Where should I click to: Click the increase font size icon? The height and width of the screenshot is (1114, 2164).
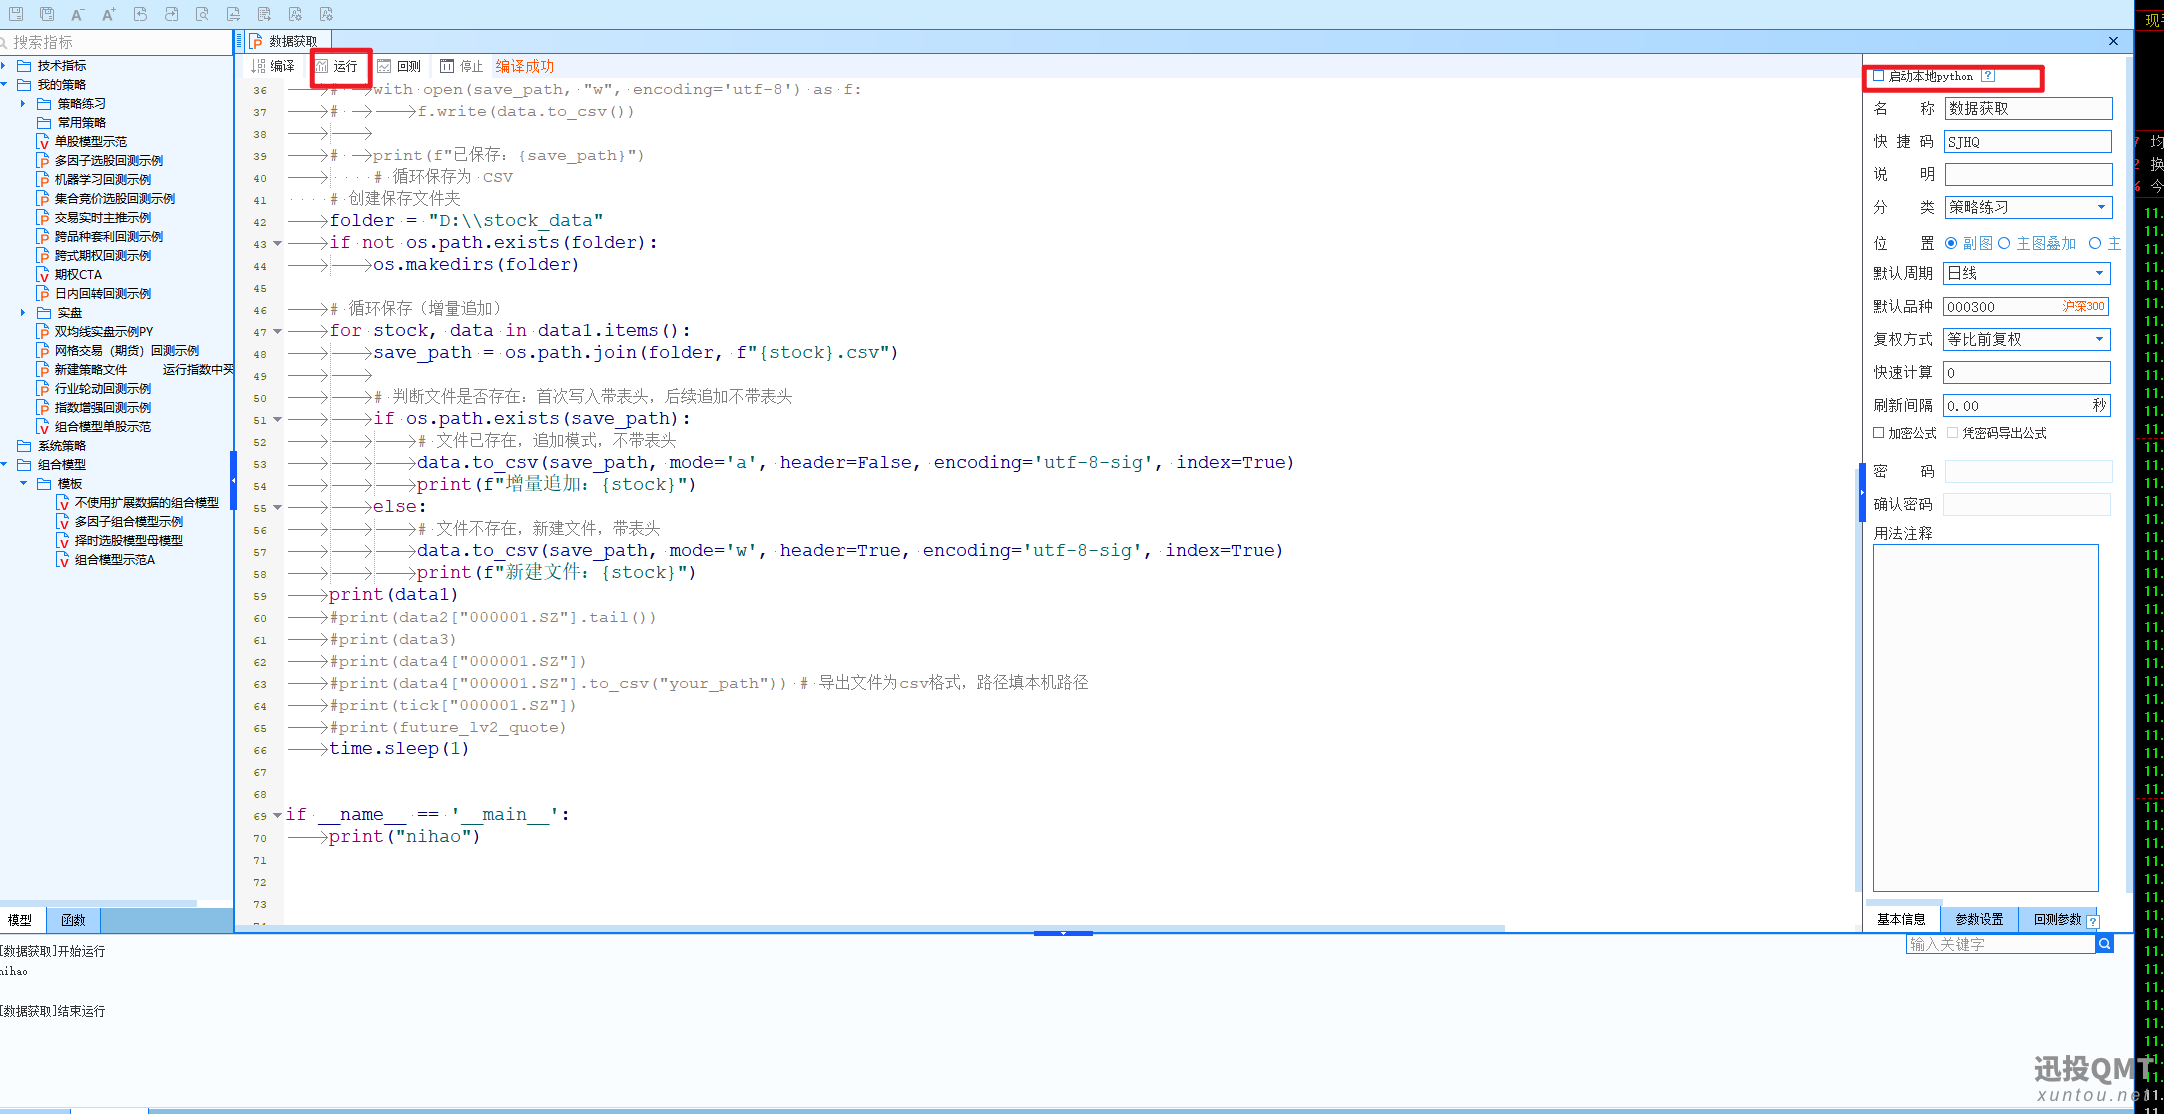pos(108,14)
